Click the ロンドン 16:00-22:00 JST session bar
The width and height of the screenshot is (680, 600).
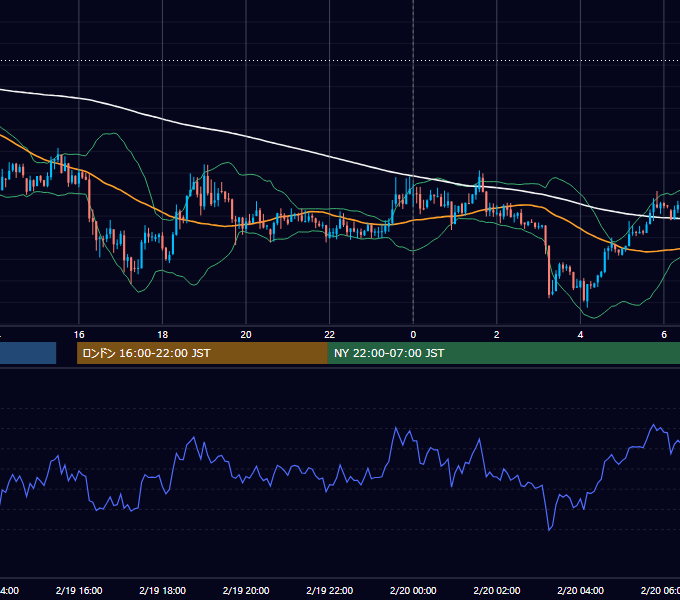coord(202,353)
